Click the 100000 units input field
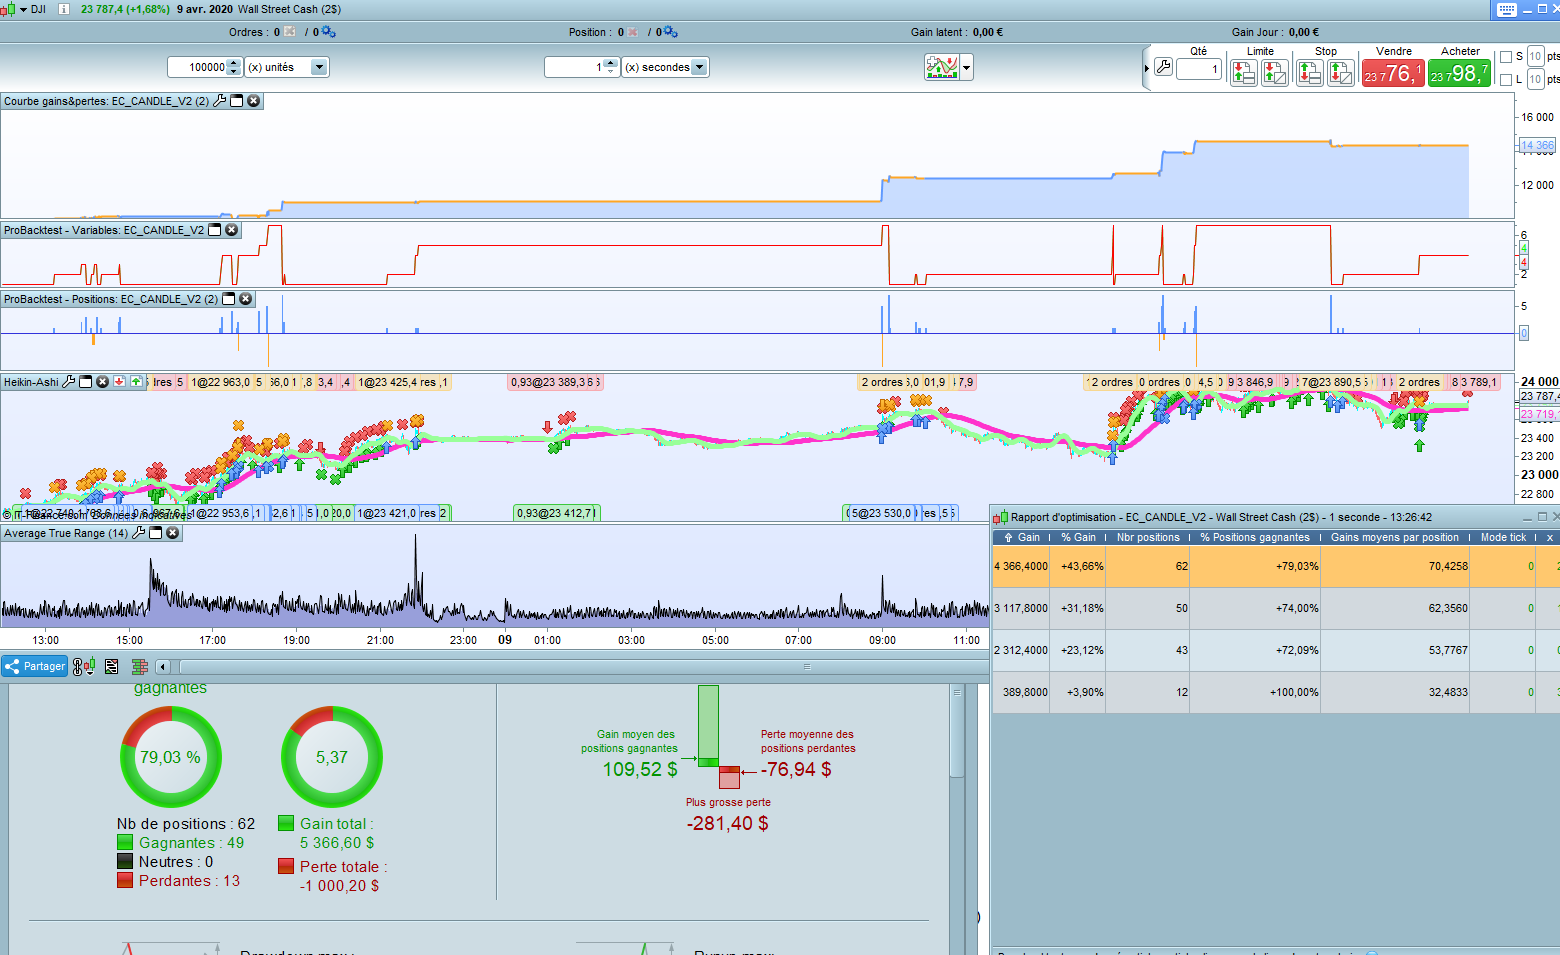 197,67
